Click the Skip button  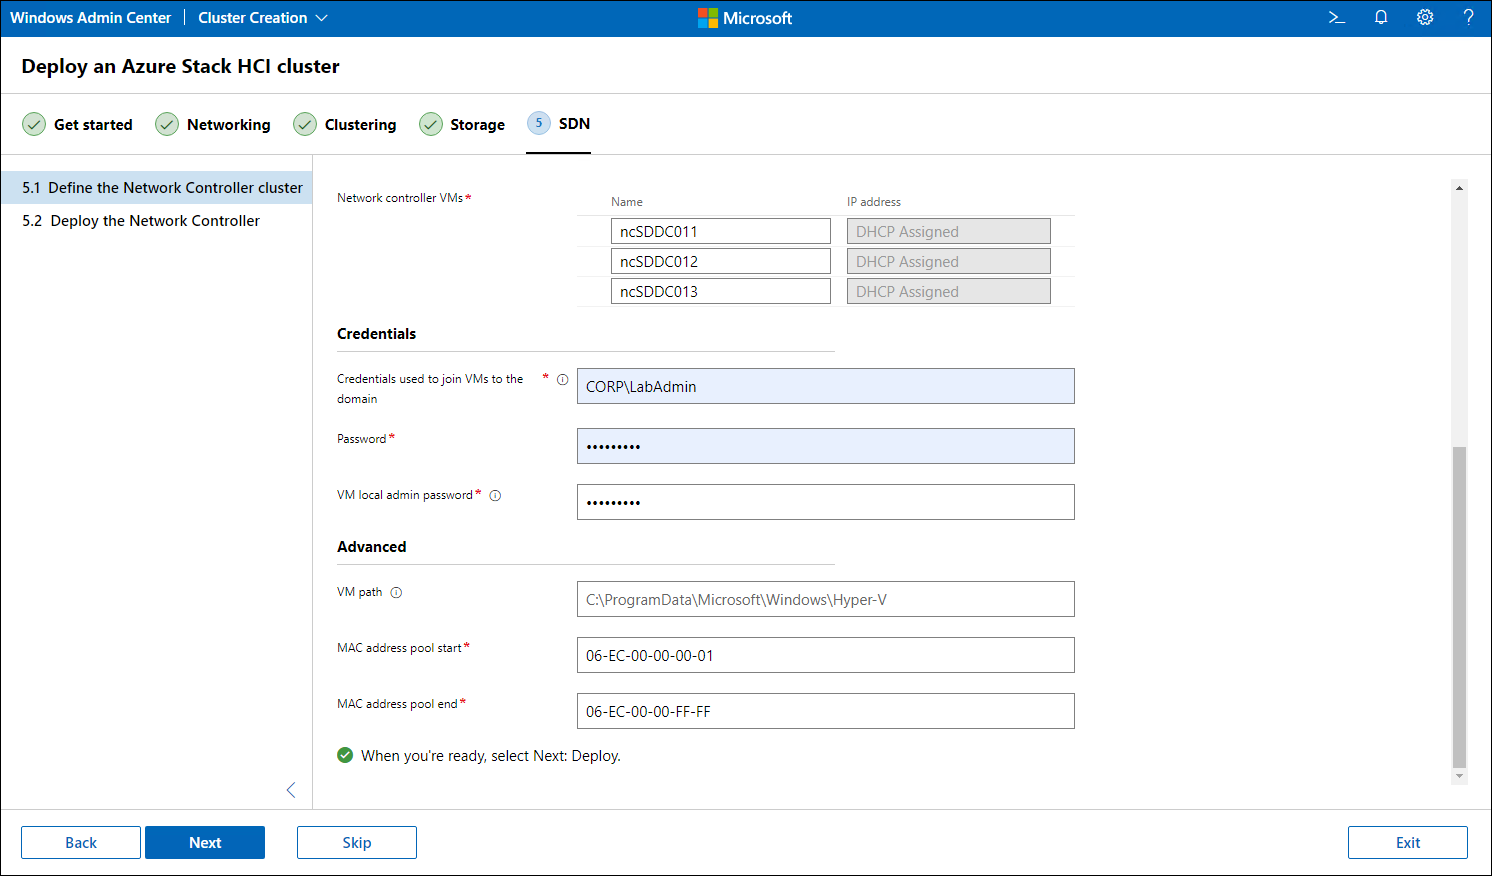[x=357, y=842]
